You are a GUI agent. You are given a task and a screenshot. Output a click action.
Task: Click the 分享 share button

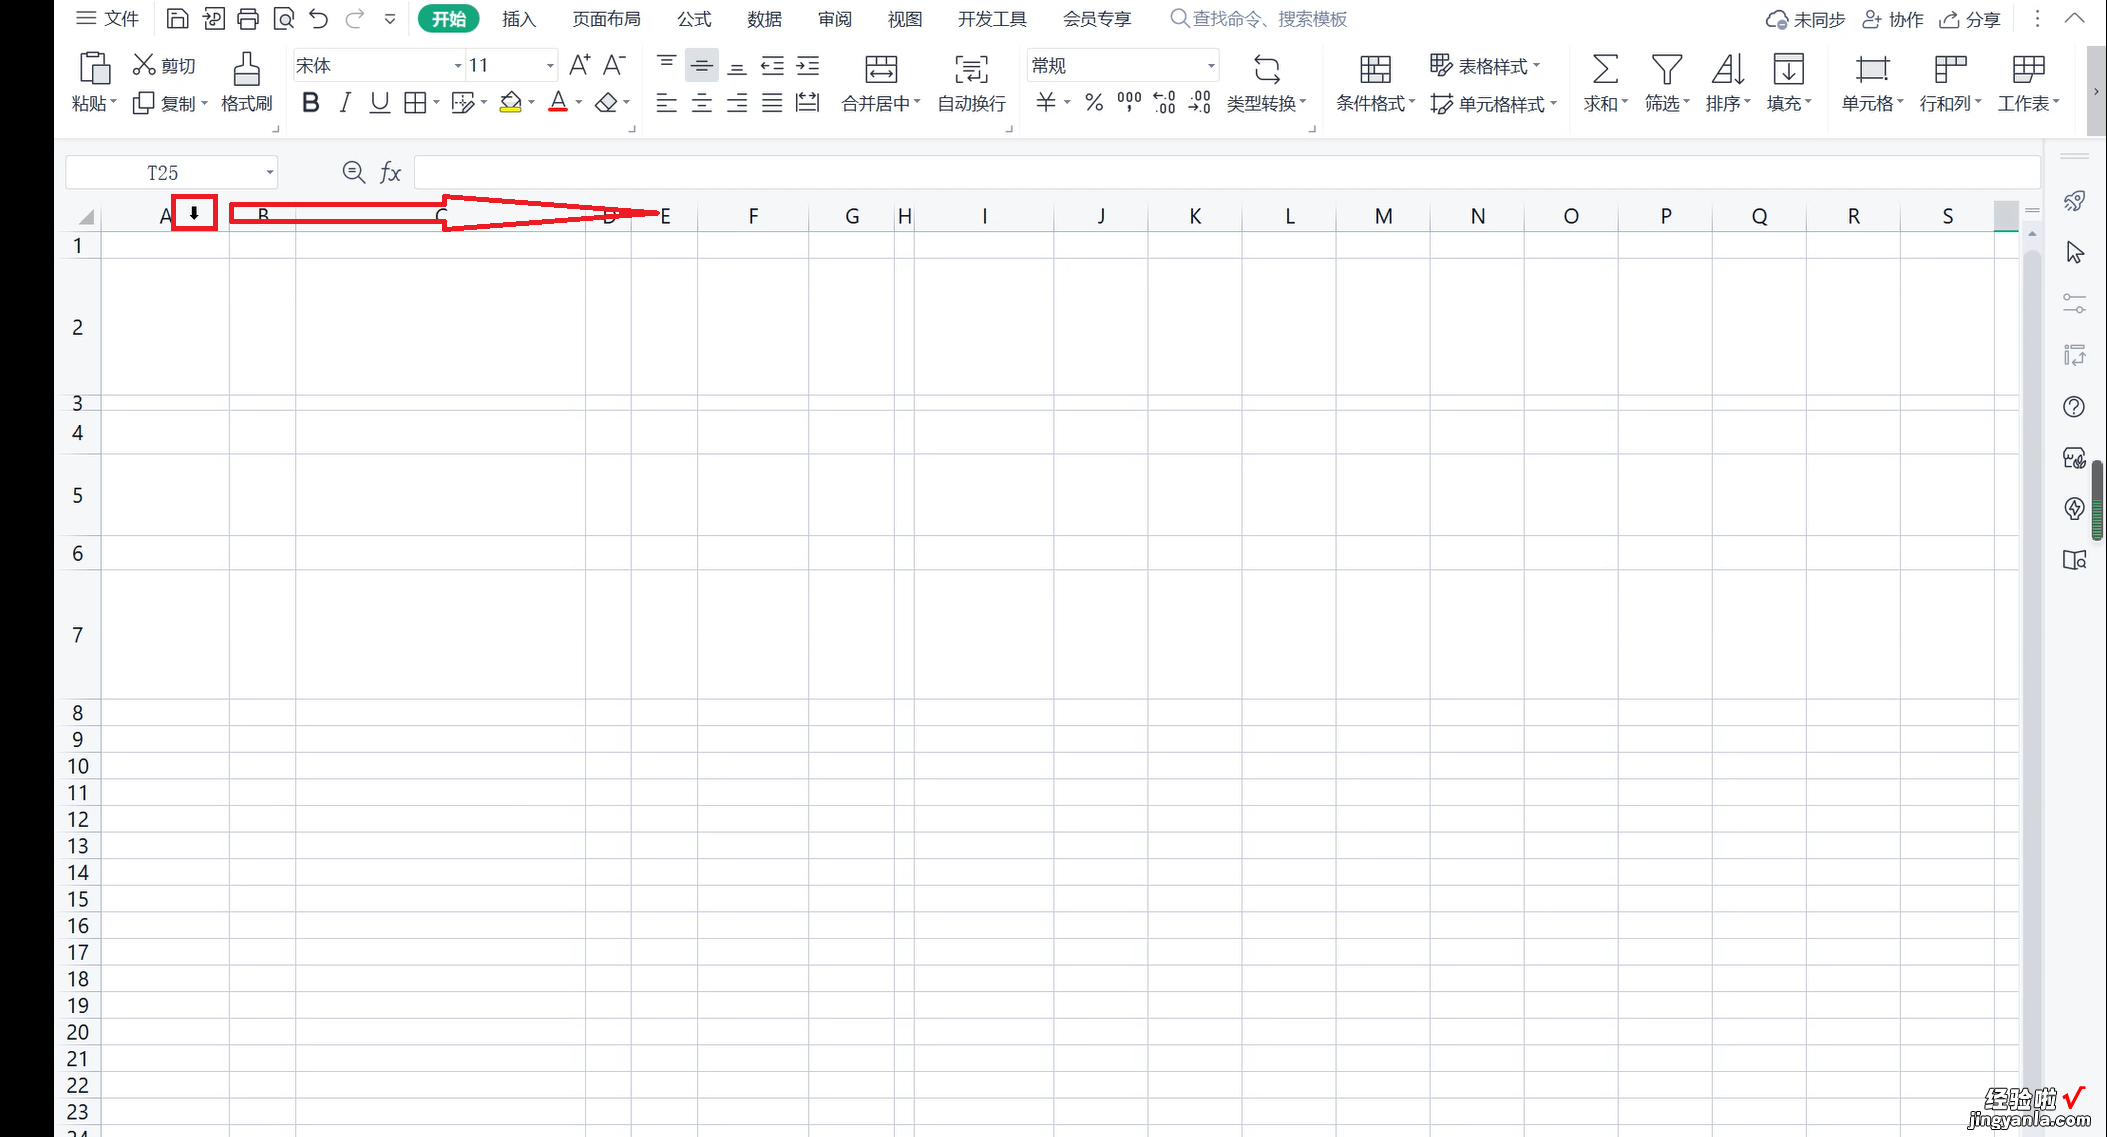(1970, 19)
